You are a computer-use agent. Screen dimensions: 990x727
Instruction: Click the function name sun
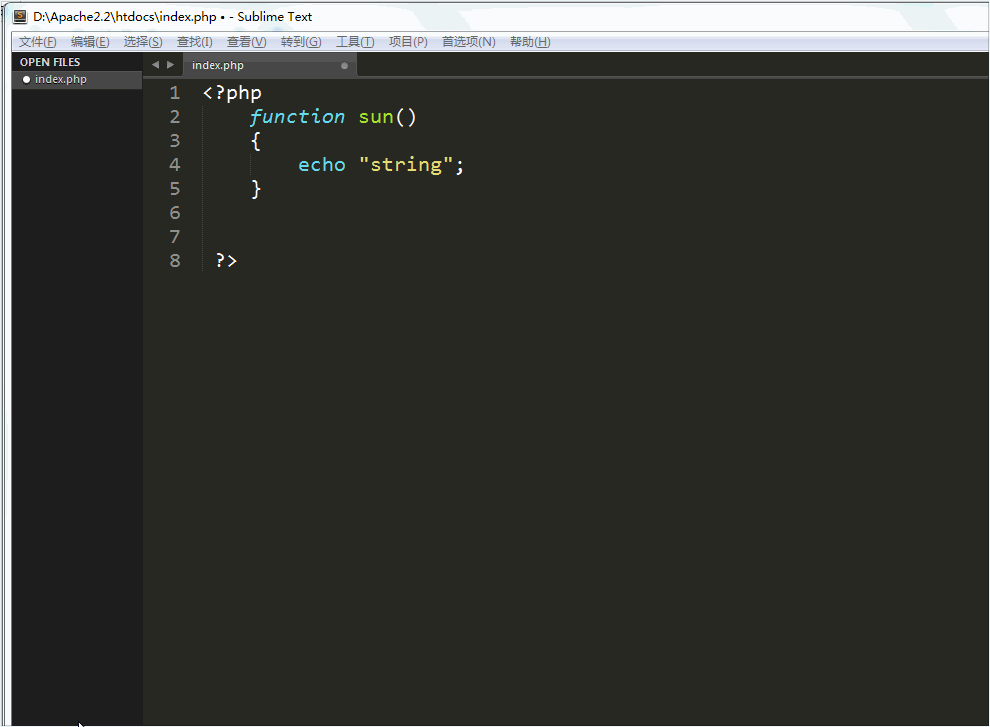[x=376, y=117]
